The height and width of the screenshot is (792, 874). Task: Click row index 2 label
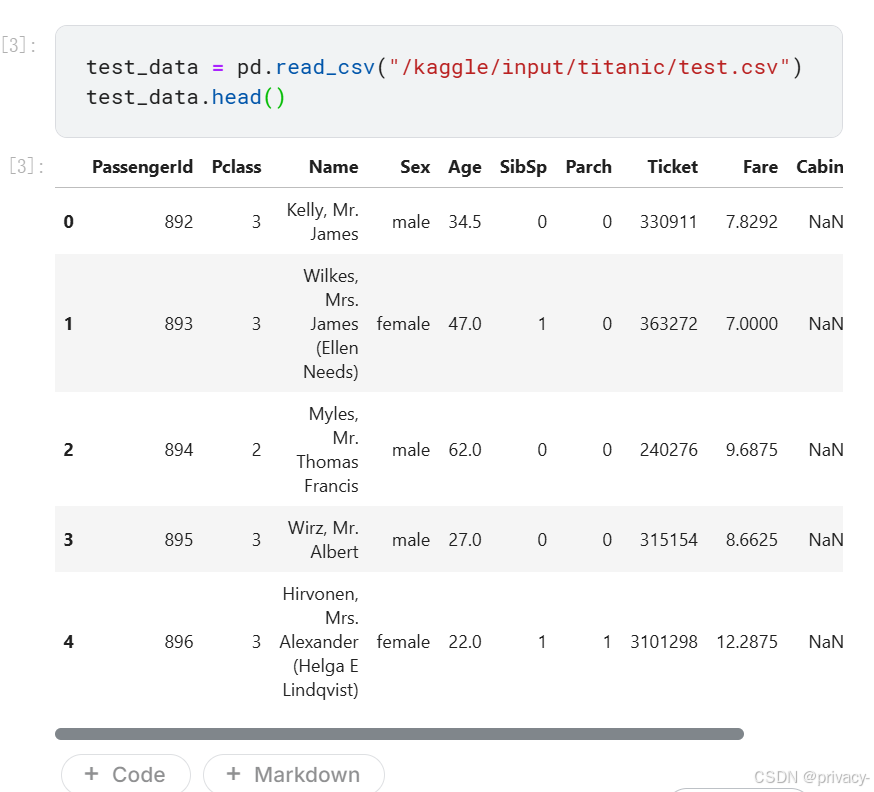point(69,450)
